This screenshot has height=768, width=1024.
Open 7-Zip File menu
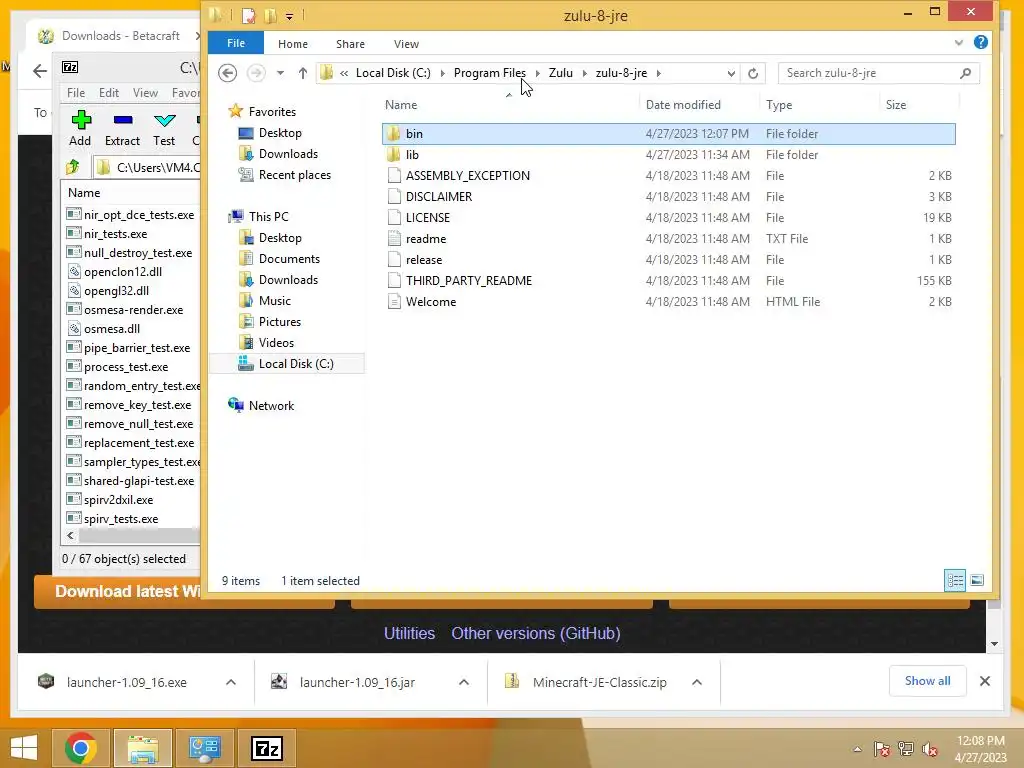(76, 93)
